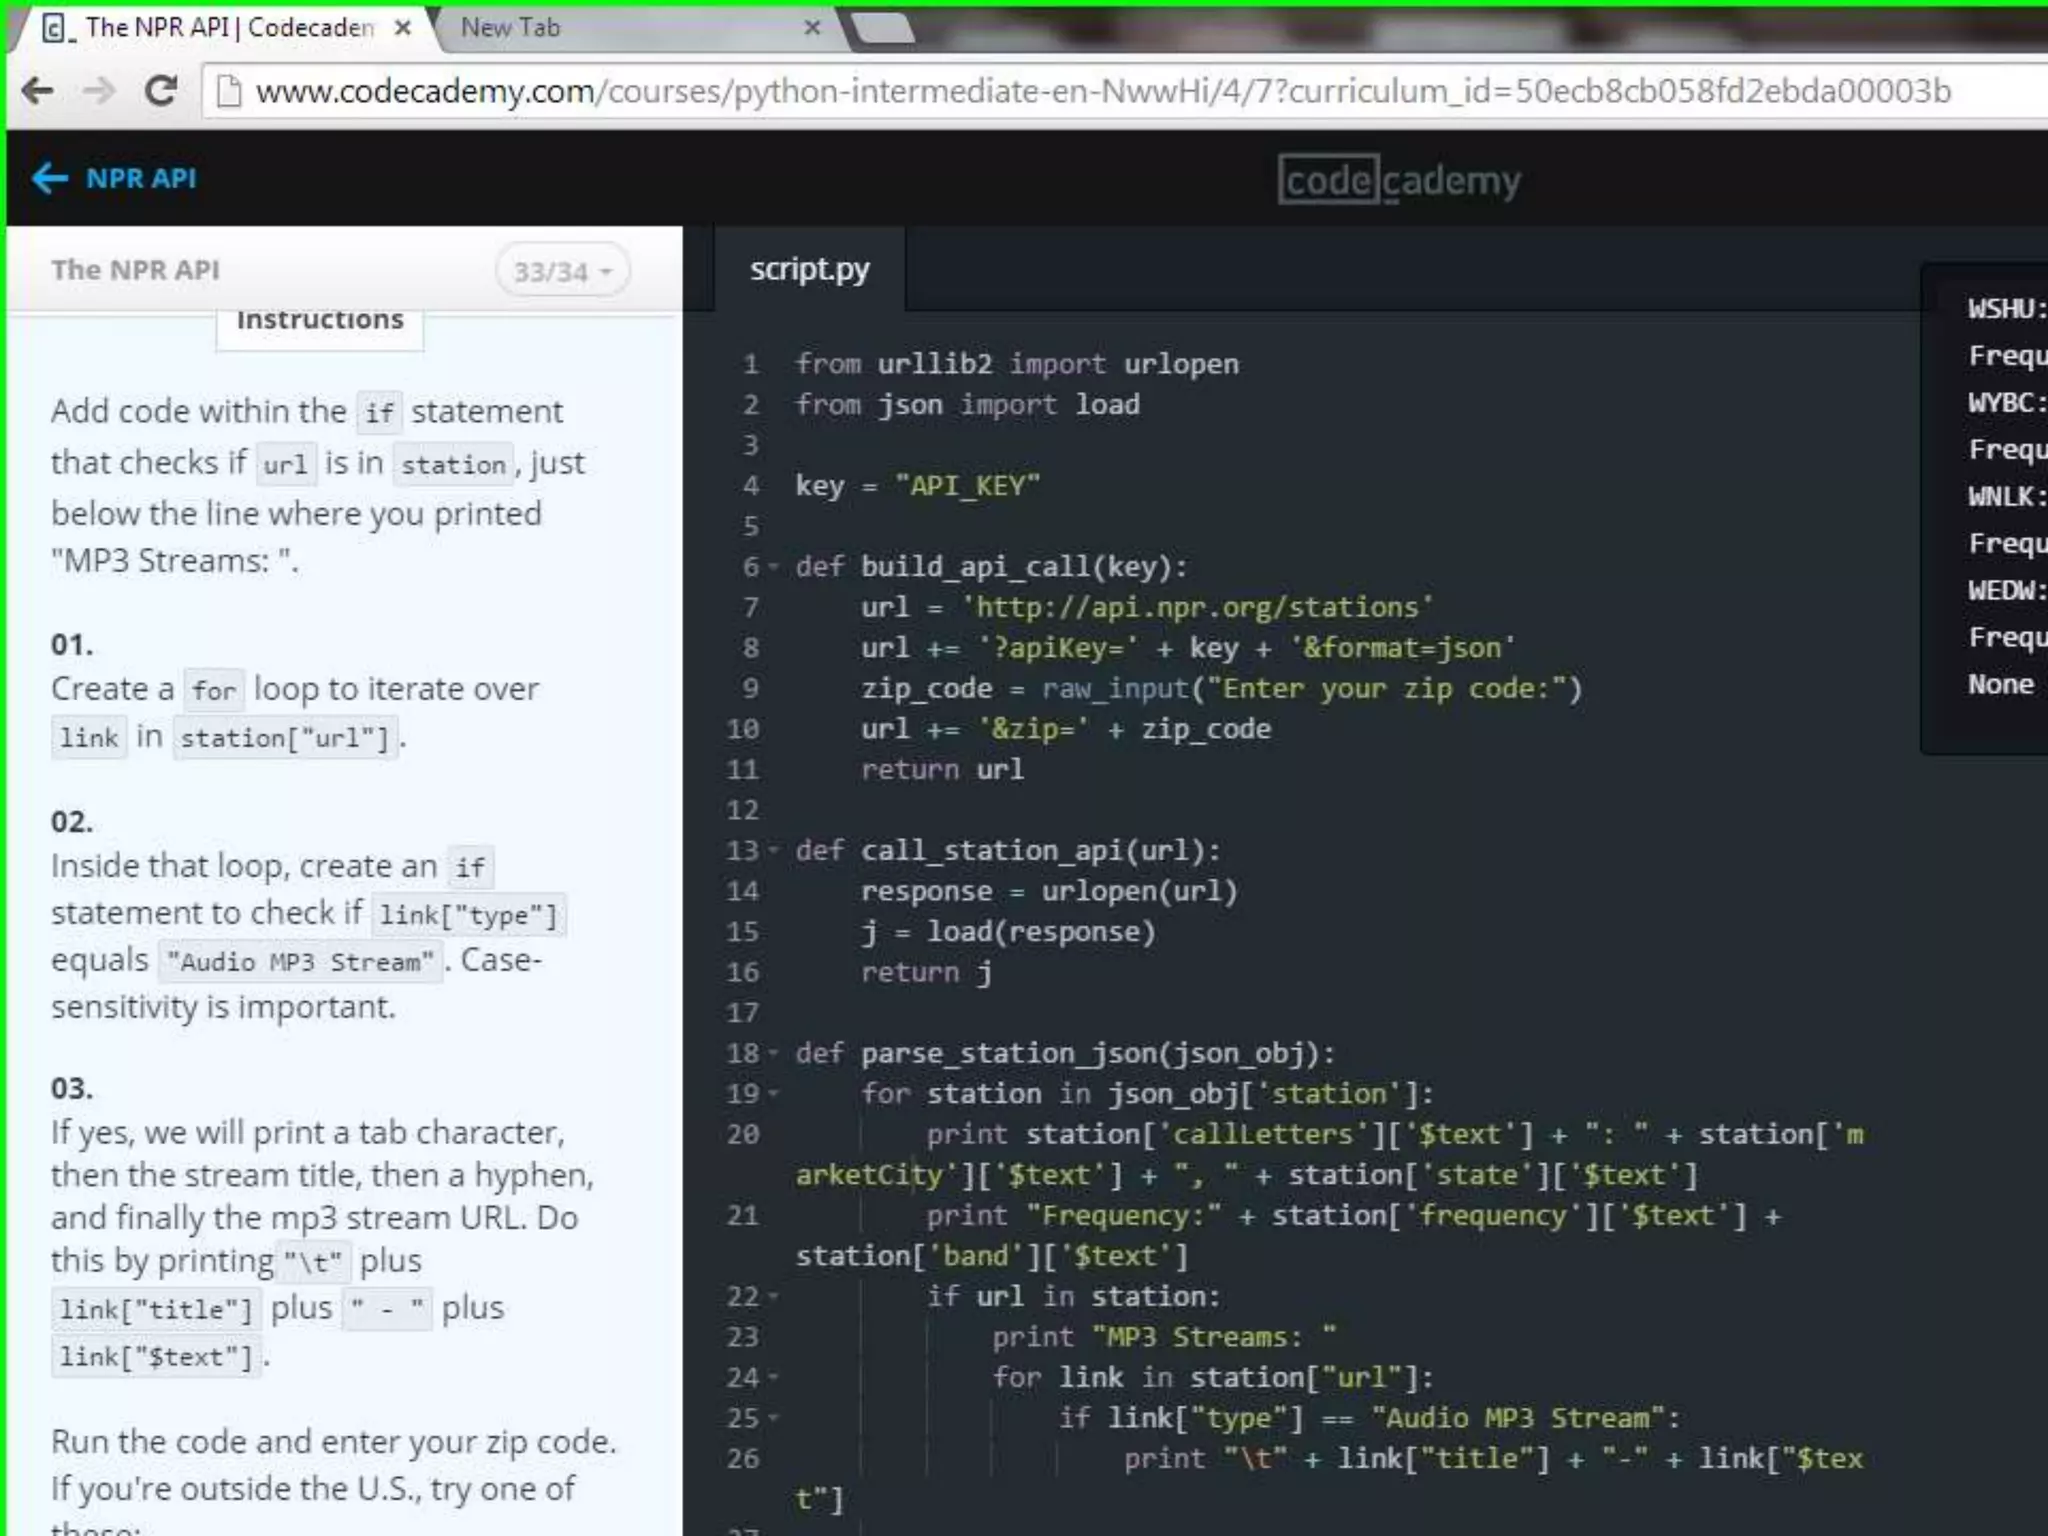Screen dimensions: 2048x1536
Task: Click the Instructions tab heading
Action: tap(320, 320)
